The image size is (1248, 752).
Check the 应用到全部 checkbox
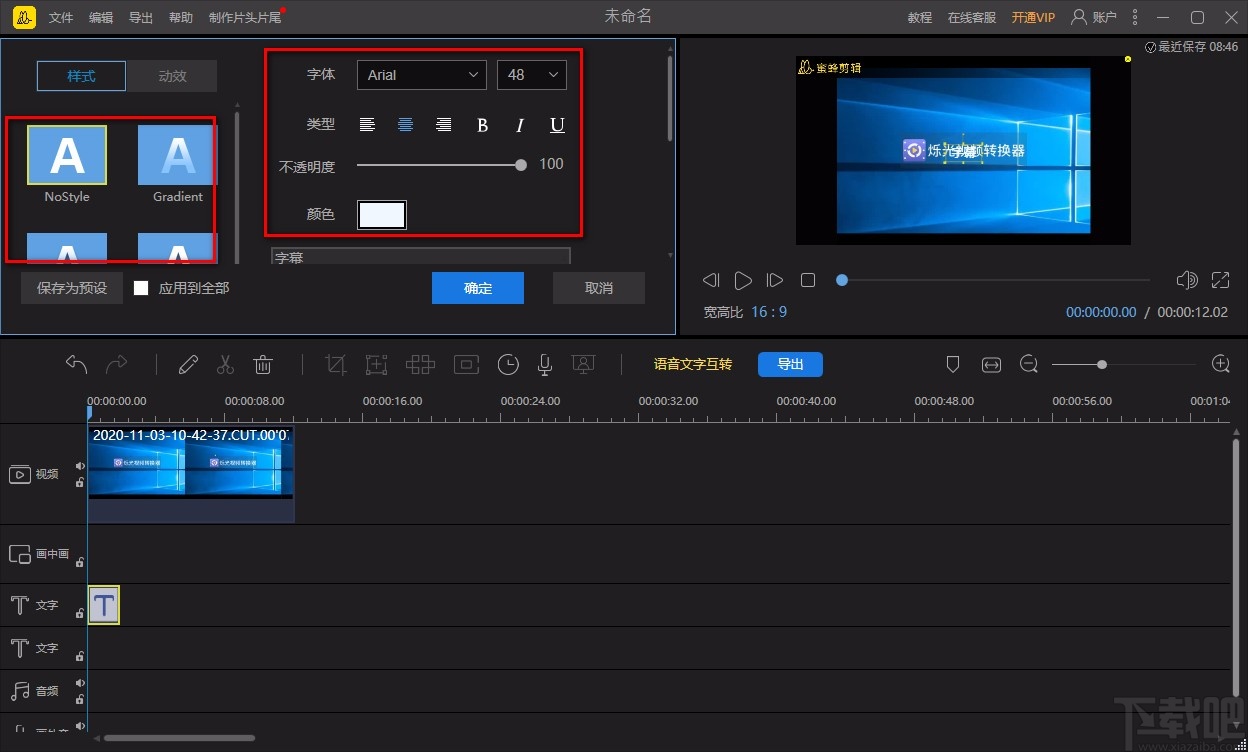click(x=141, y=288)
